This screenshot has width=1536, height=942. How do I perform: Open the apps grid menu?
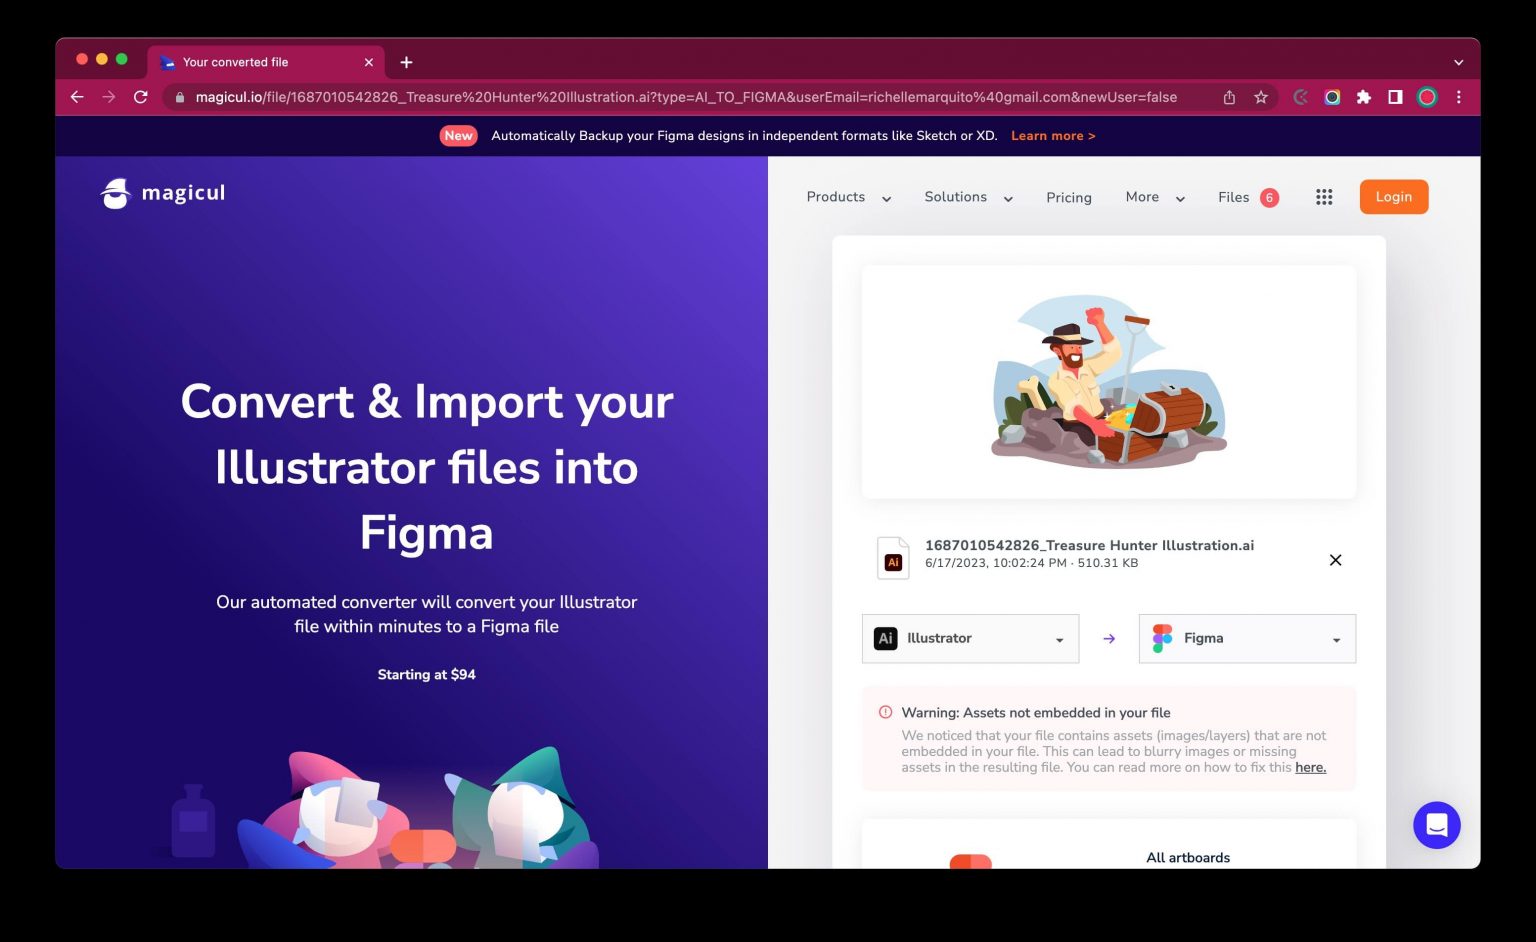(x=1324, y=197)
